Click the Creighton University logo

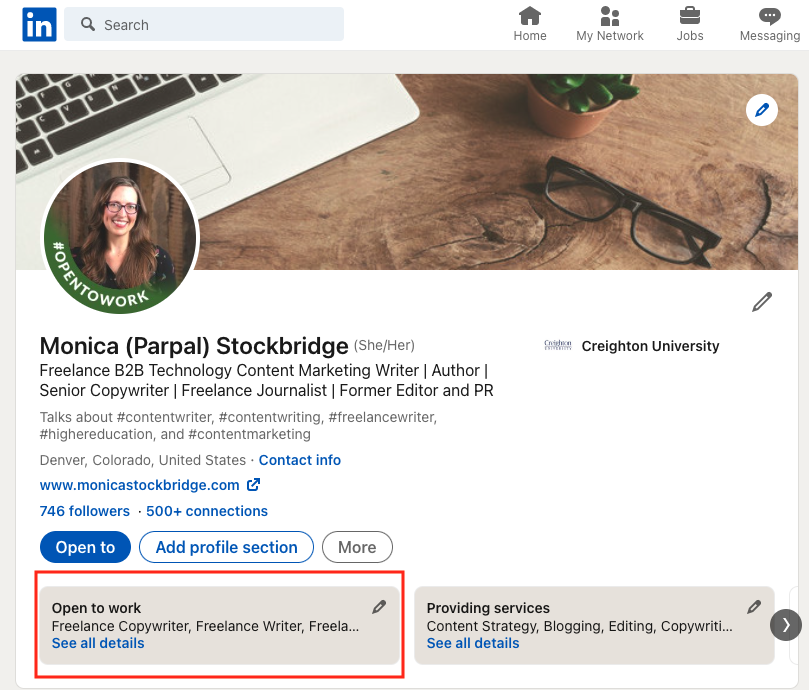click(558, 345)
